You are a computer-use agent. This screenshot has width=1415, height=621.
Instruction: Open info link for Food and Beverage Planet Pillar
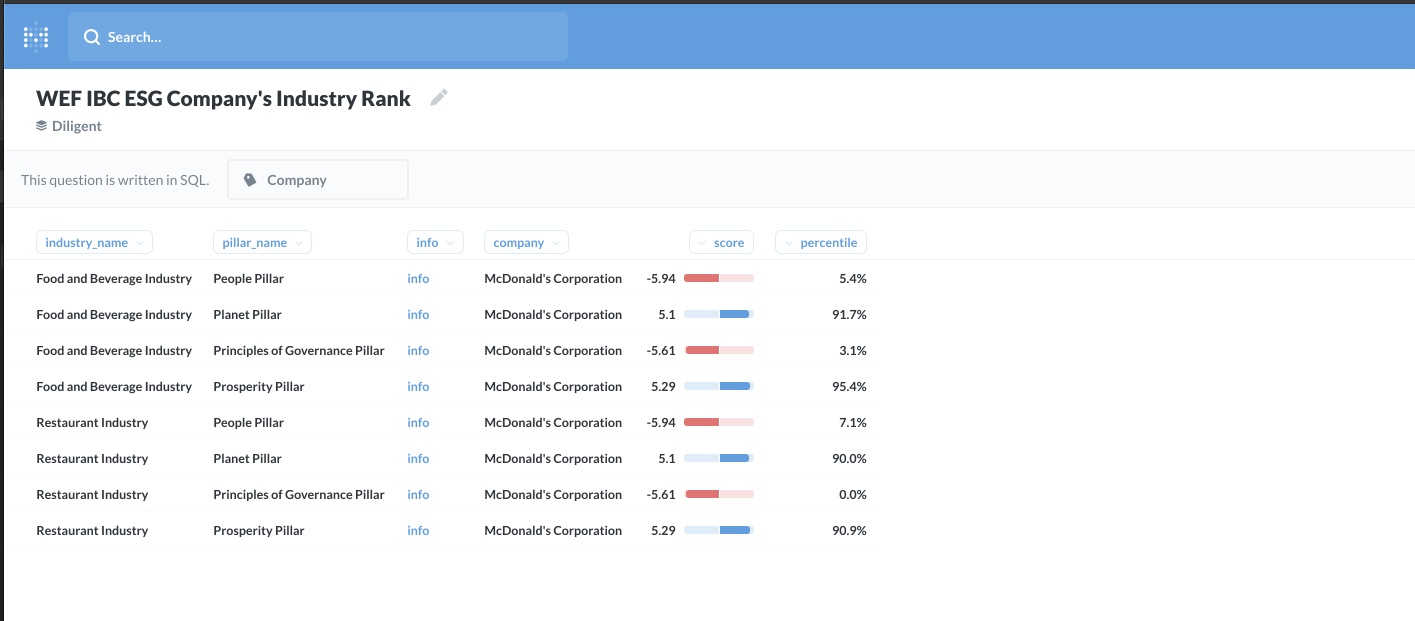pos(418,315)
